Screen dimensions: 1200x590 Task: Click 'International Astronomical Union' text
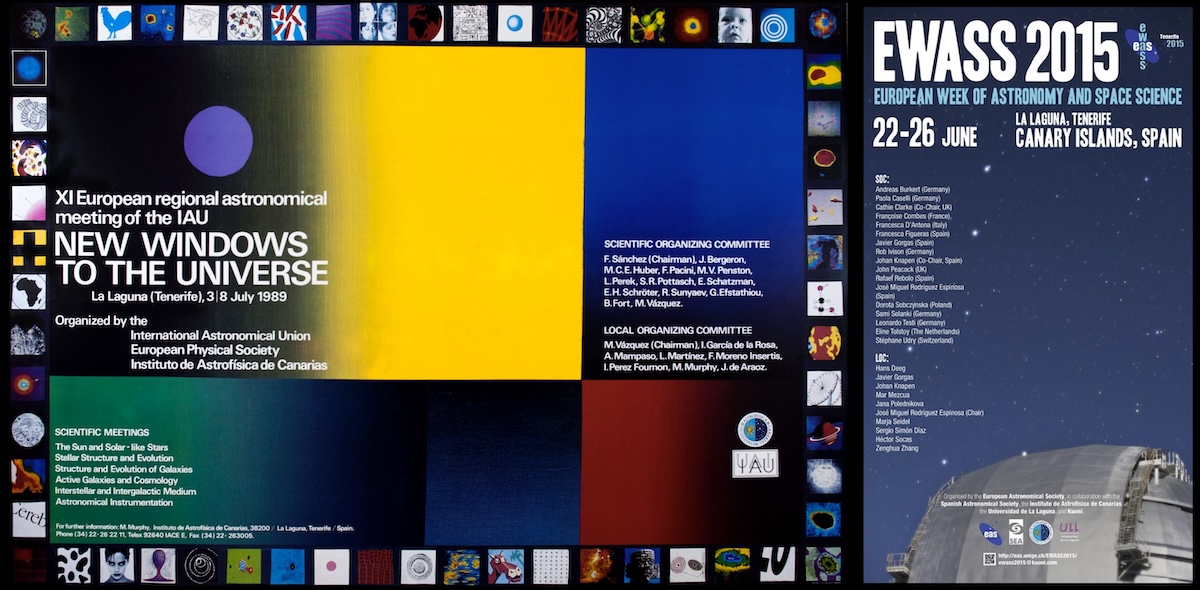click(x=220, y=335)
